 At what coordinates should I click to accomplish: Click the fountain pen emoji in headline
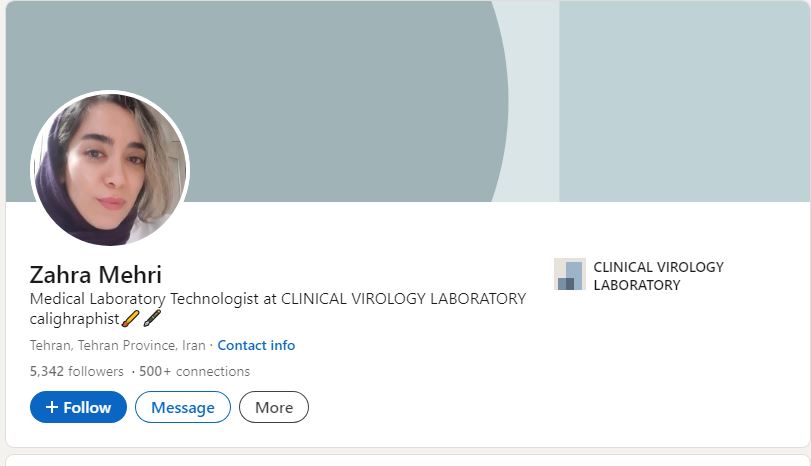point(152,319)
